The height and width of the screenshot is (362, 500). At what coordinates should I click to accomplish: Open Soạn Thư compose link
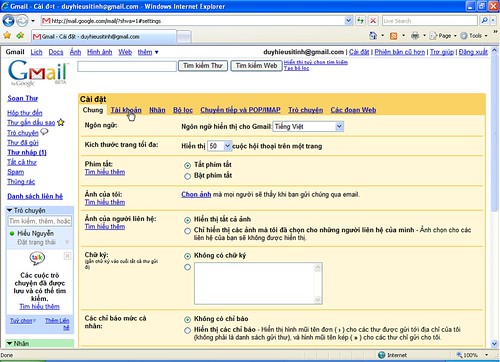tap(22, 98)
